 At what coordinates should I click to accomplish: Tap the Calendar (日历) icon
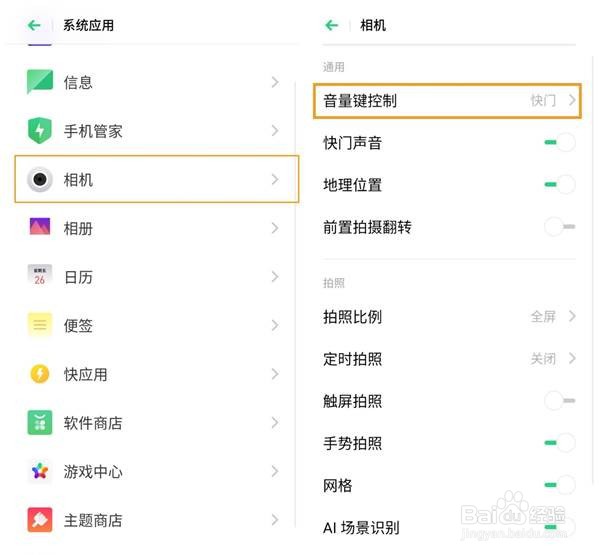tap(40, 277)
